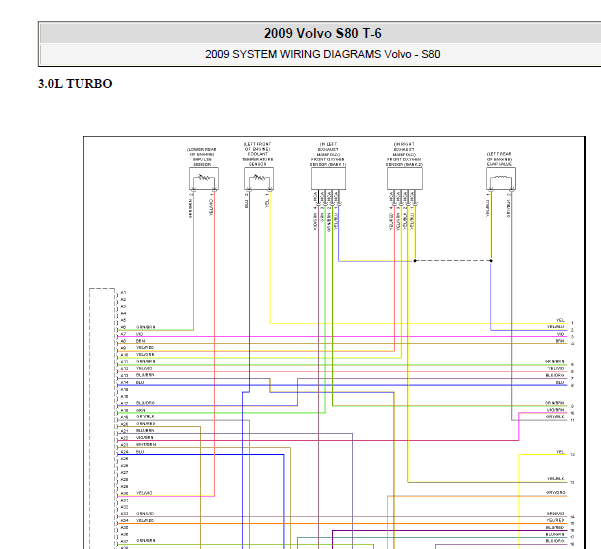Click the coolant temperature sensor symbol box
The height and width of the screenshot is (549, 601).
click(x=259, y=178)
